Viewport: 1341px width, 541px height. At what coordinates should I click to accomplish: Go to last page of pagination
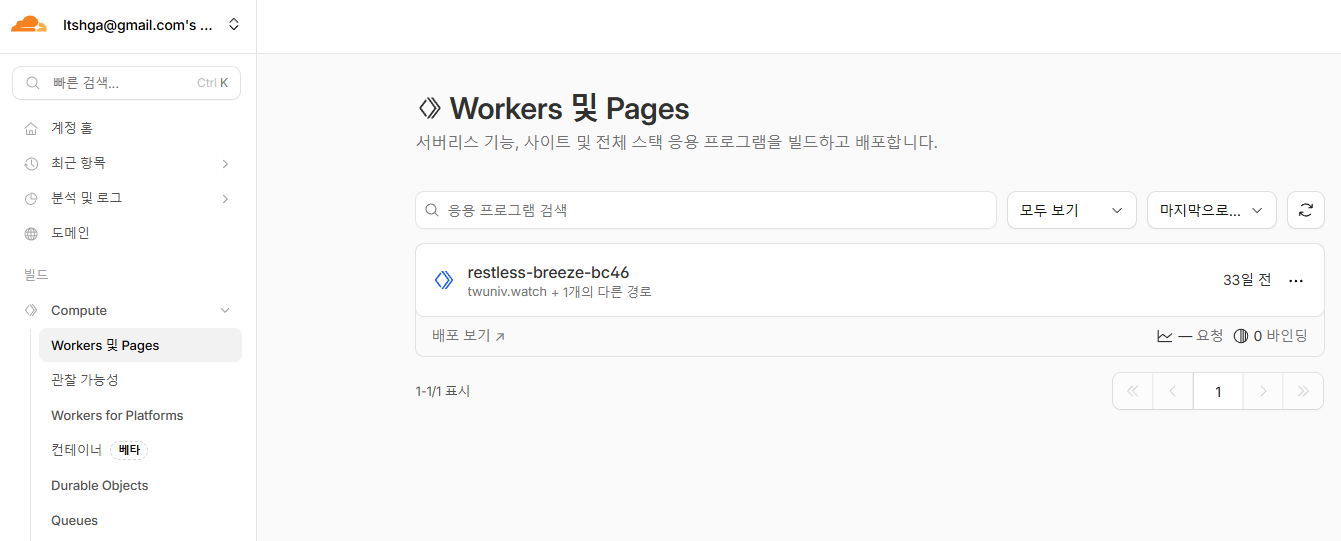pos(1303,391)
